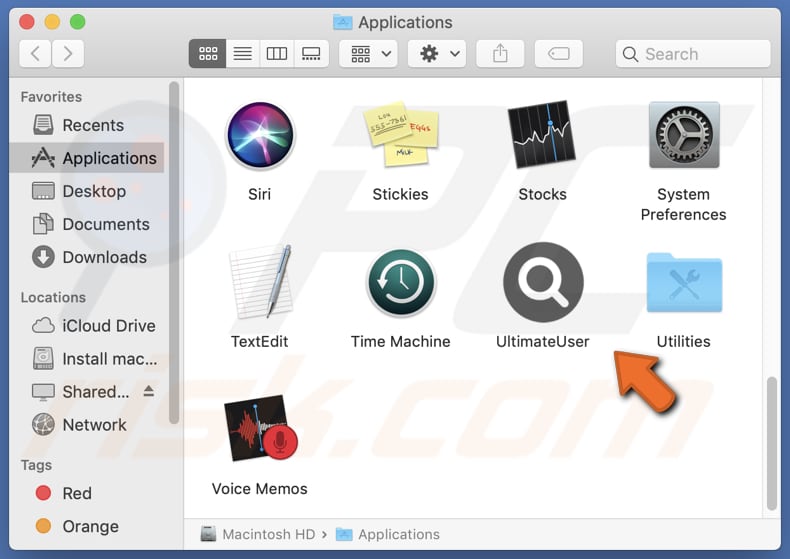Image resolution: width=790 pixels, height=559 pixels.
Task: Open Downloads in the sidebar
Action: [x=88, y=257]
